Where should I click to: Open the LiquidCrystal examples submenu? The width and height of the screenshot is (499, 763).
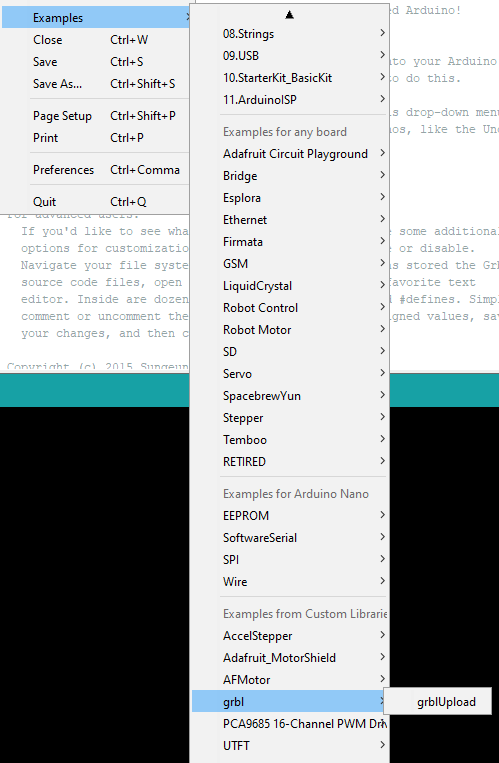click(x=290, y=286)
